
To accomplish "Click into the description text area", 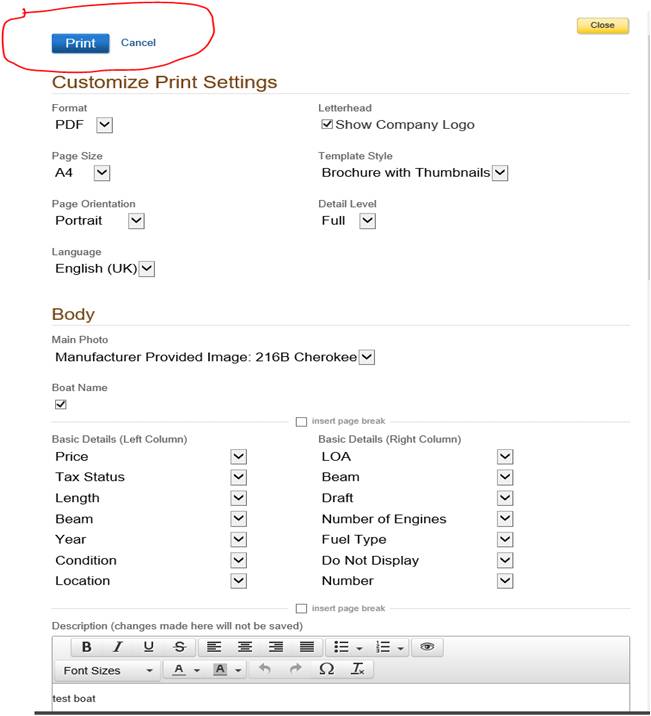I will [340, 699].
